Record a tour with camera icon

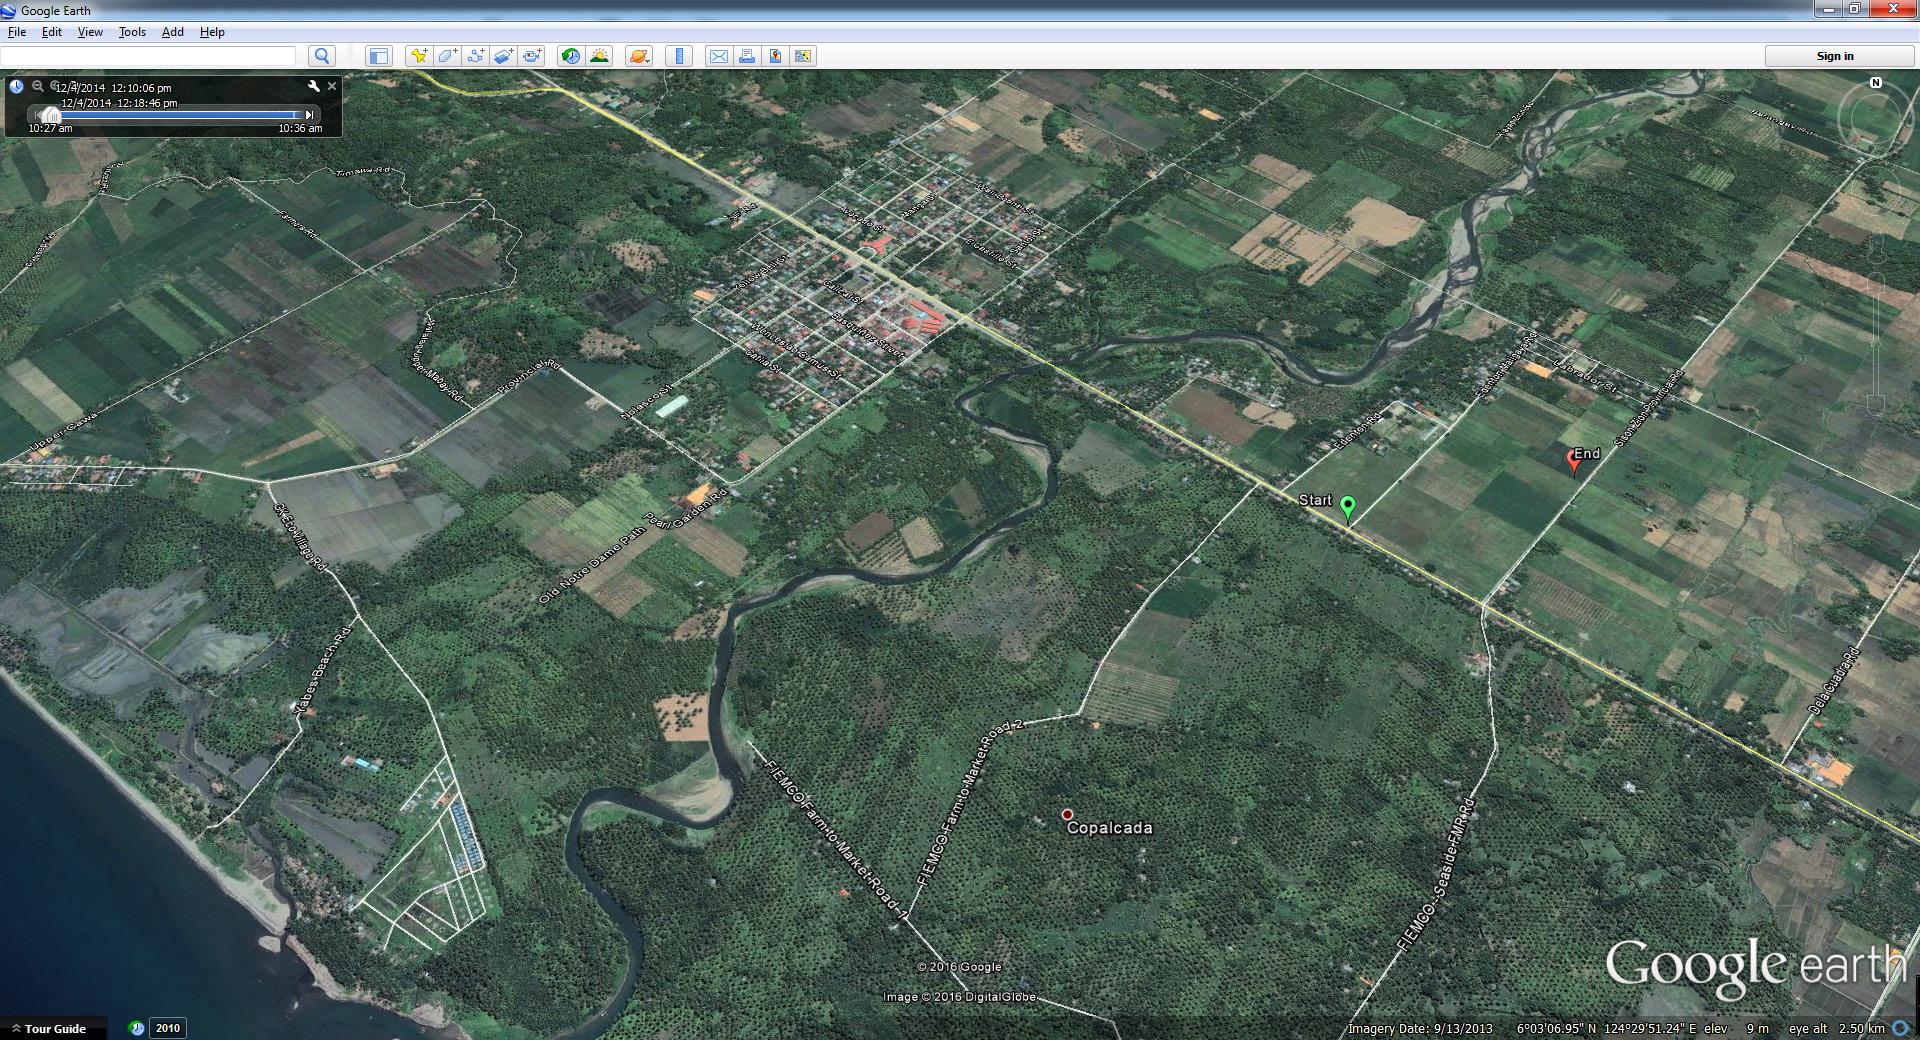[x=532, y=56]
